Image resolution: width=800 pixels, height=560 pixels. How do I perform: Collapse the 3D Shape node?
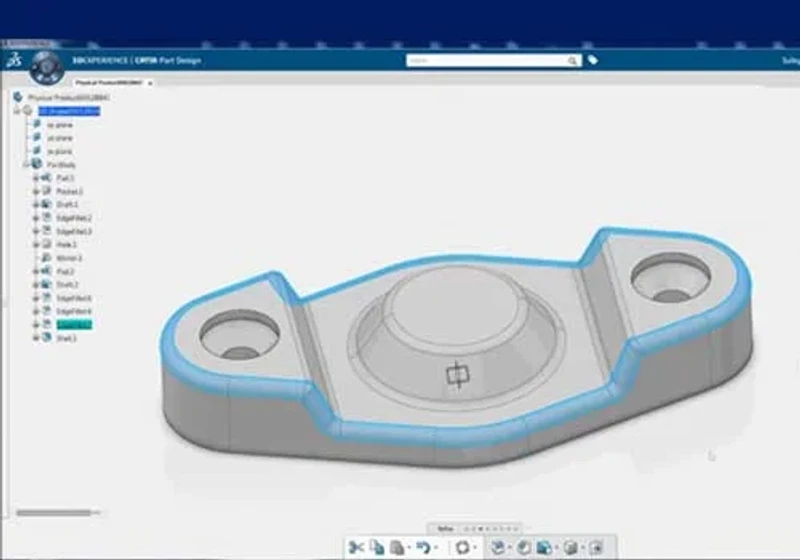pyautogui.click(x=16, y=111)
